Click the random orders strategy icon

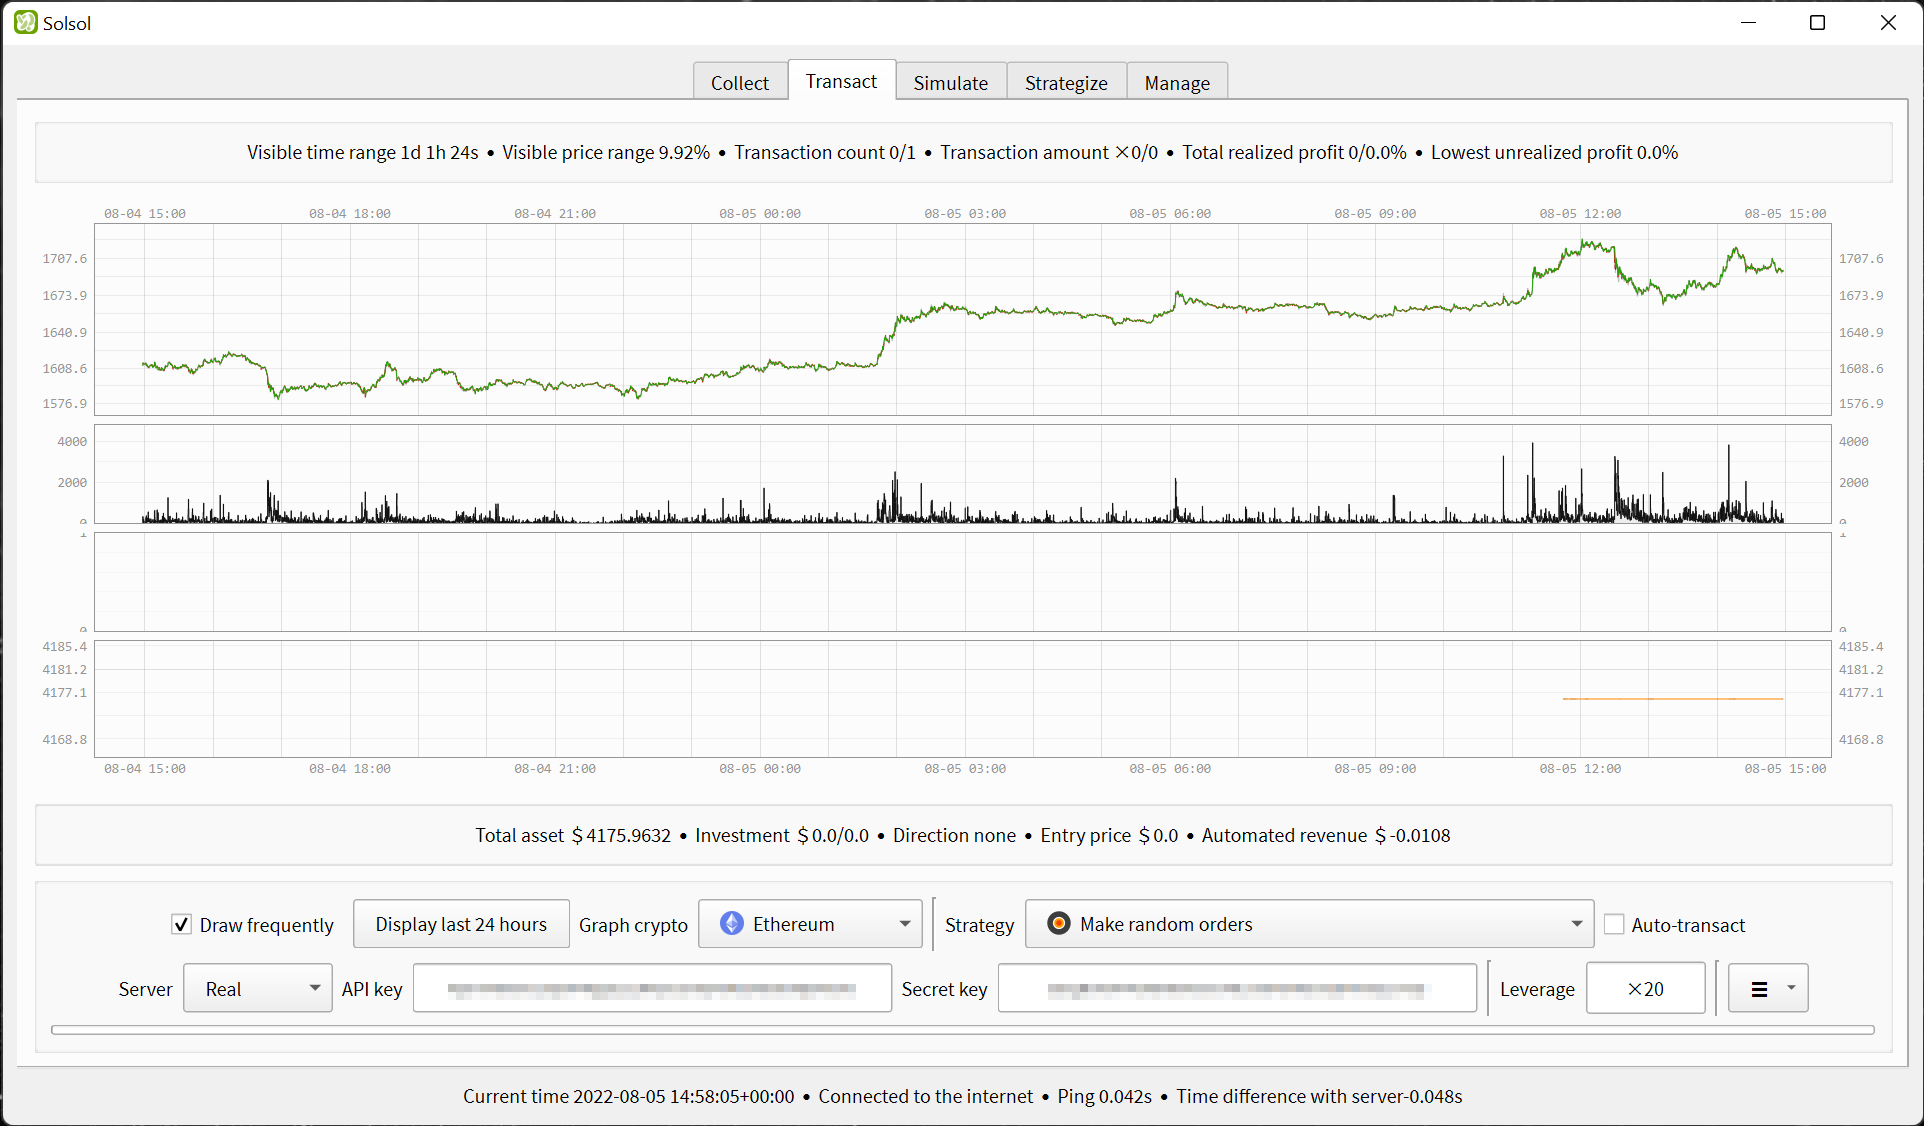1058,924
